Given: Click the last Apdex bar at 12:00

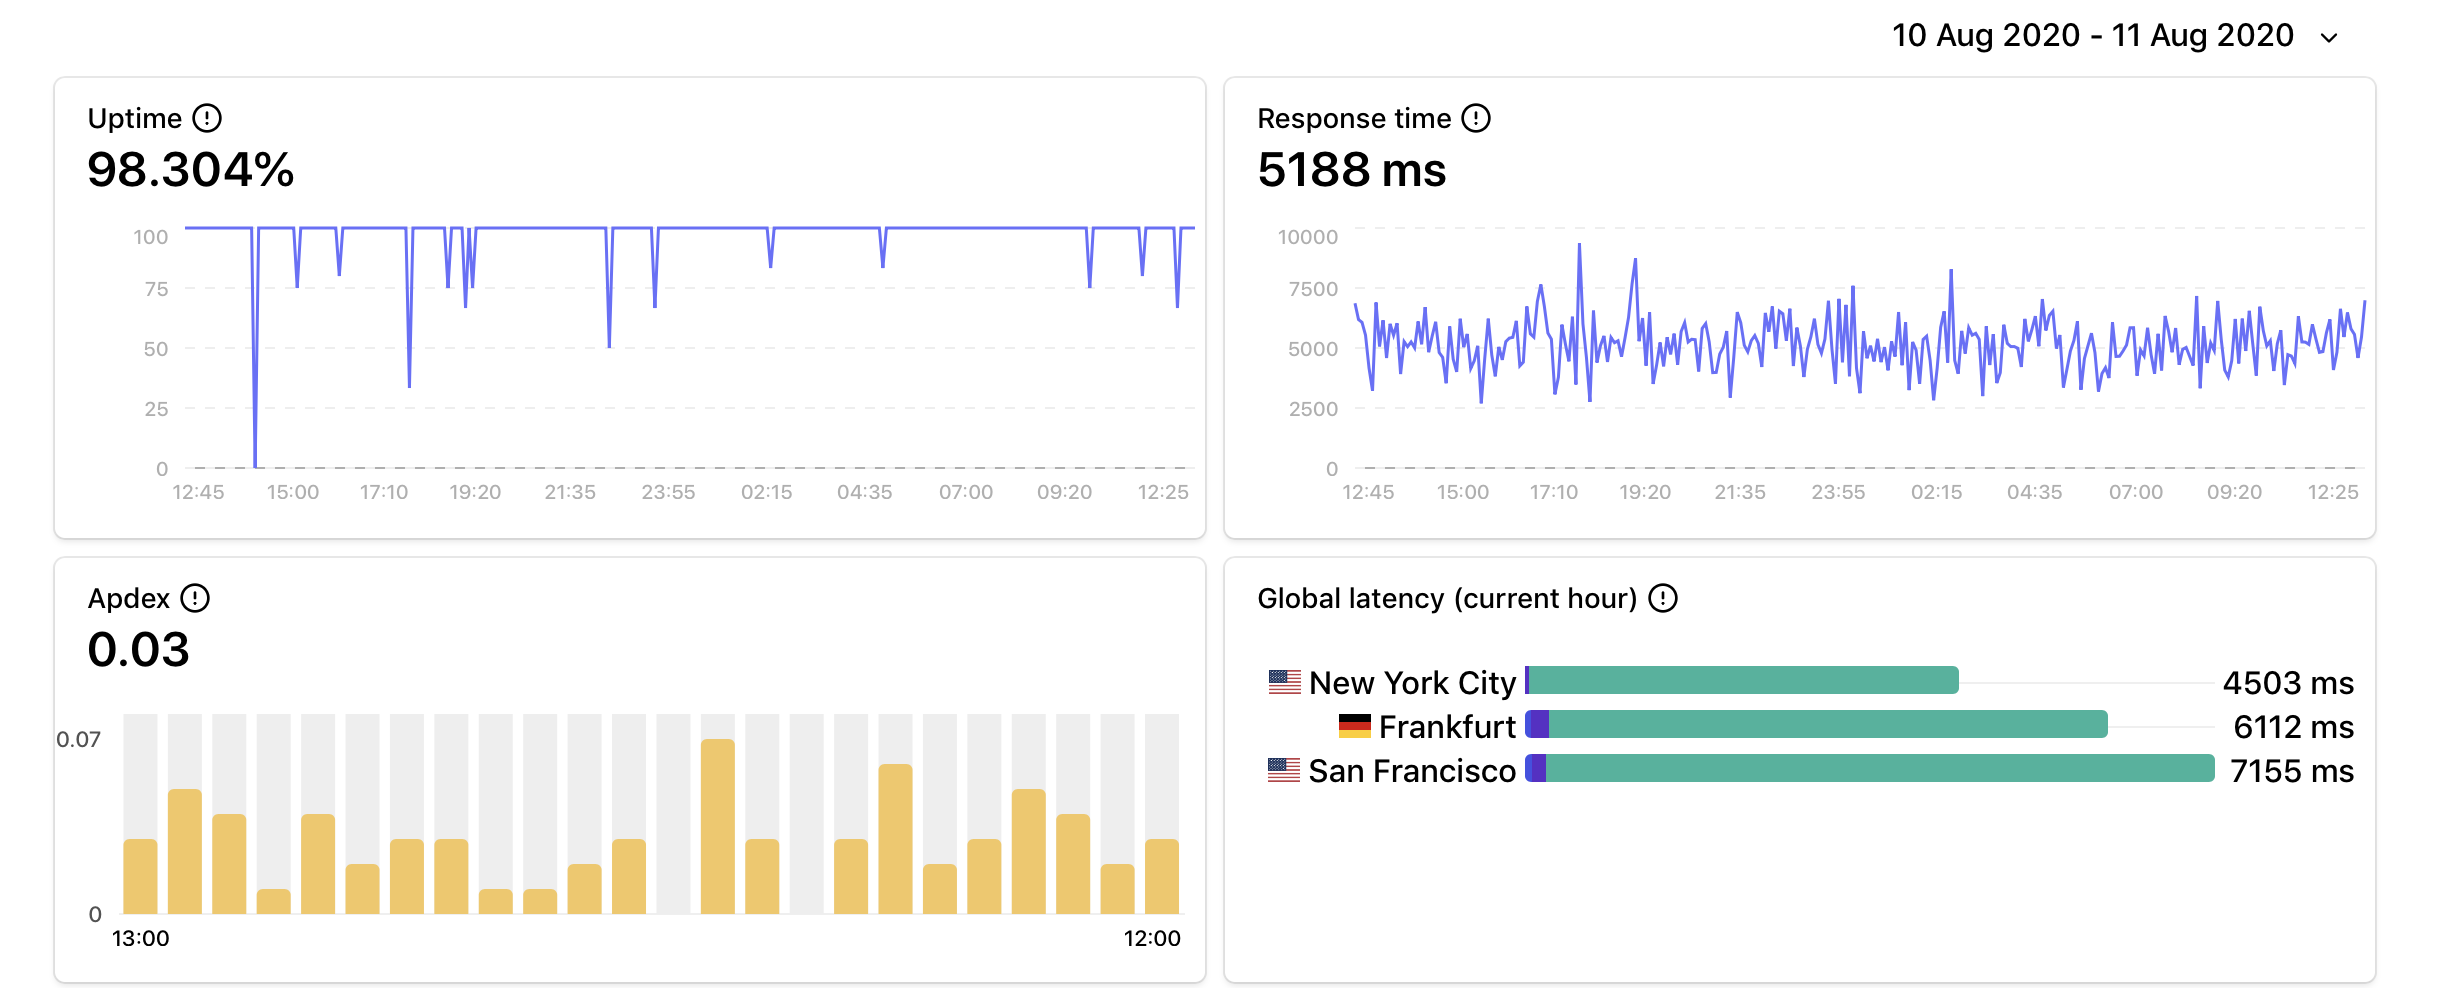Looking at the screenshot, I should tap(1161, 876).
